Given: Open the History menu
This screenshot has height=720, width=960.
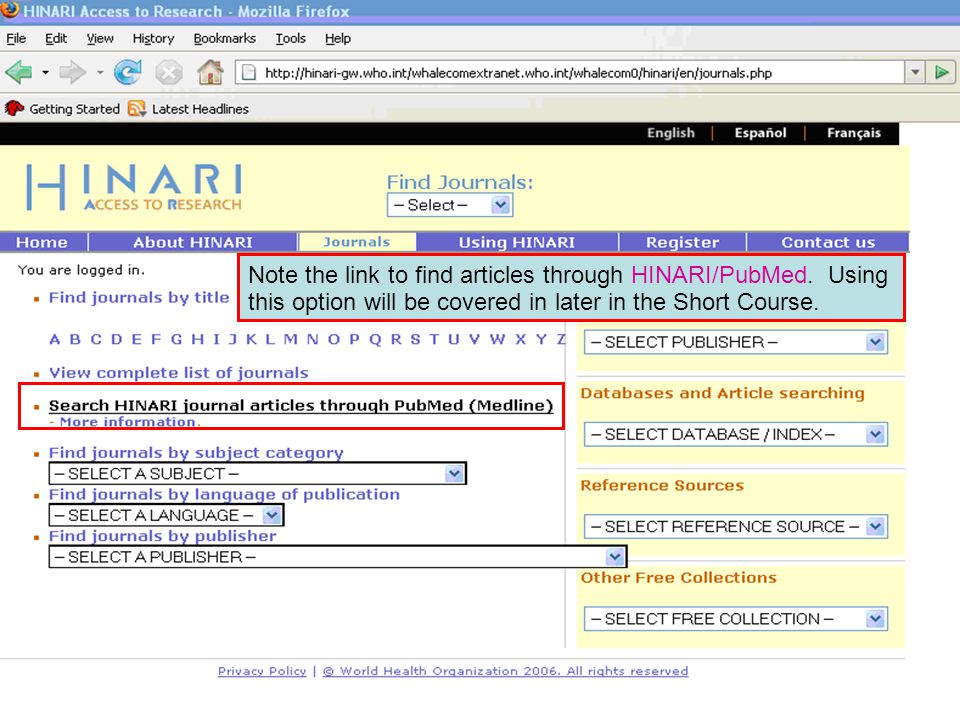Looking at the screenshot, I should [153, 39].
